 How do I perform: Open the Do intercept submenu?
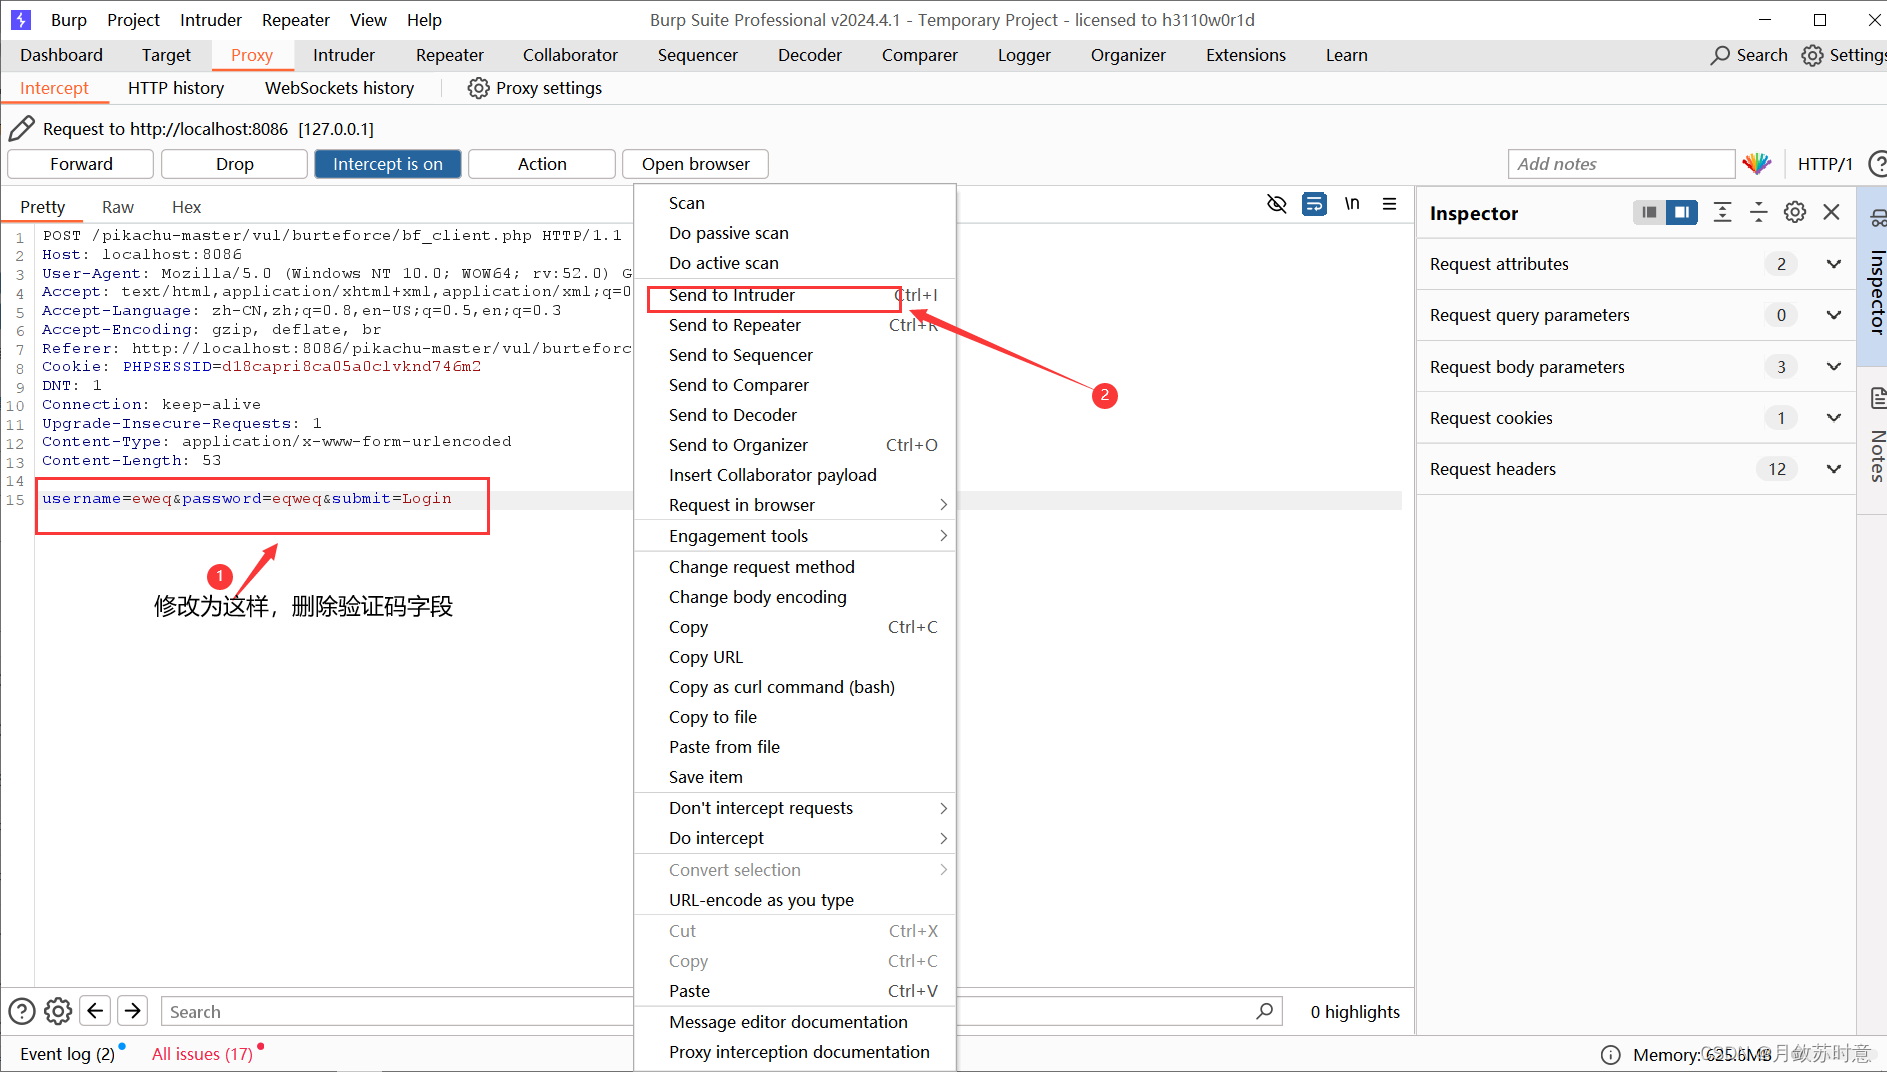pyautogui.click(x=795, y=838)
